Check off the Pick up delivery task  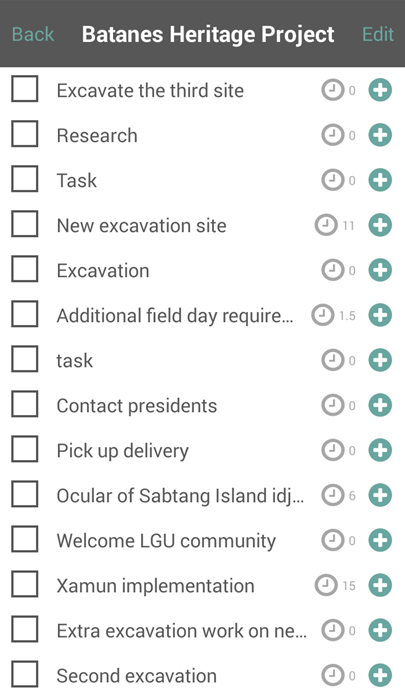point(25,449)
